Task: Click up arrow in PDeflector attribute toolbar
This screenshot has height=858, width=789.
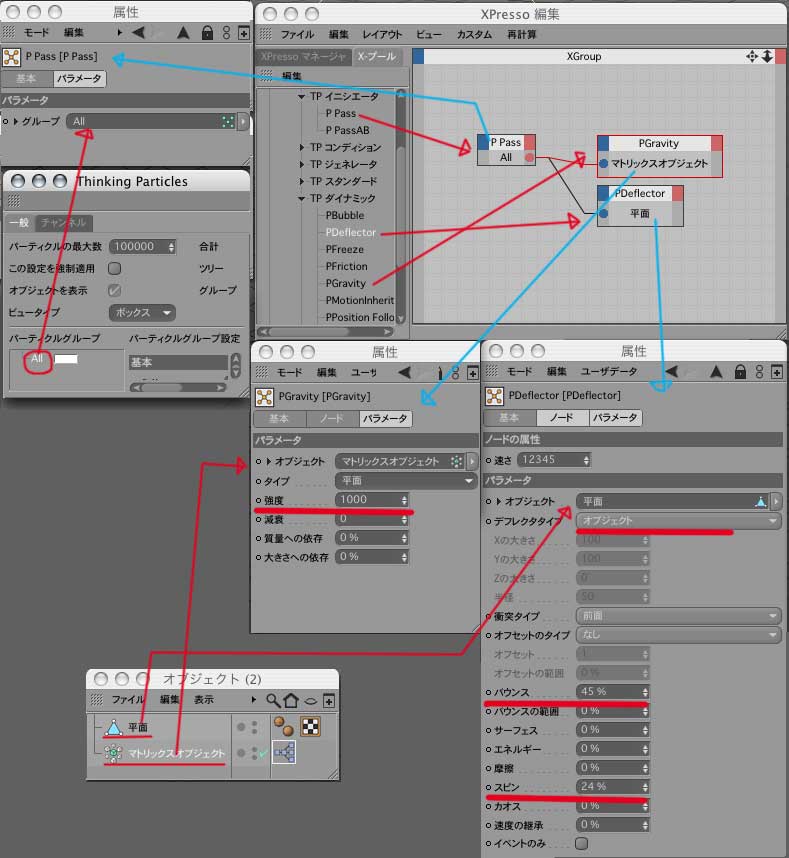Action: pos(716,372)
